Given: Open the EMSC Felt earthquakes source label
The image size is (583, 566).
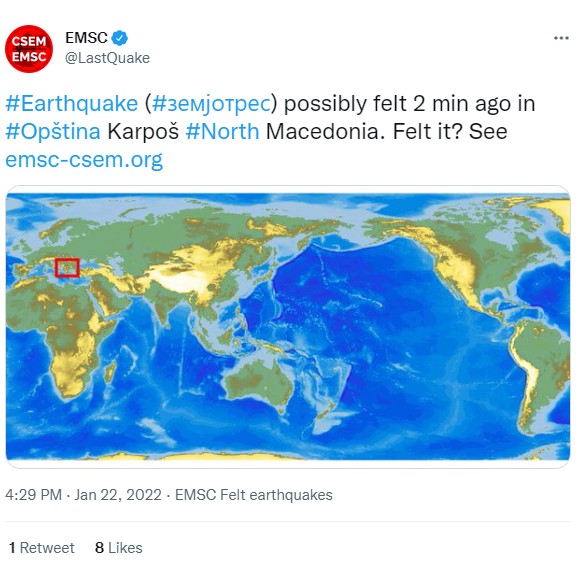Looking at the screenshot, I should (254, 495).
